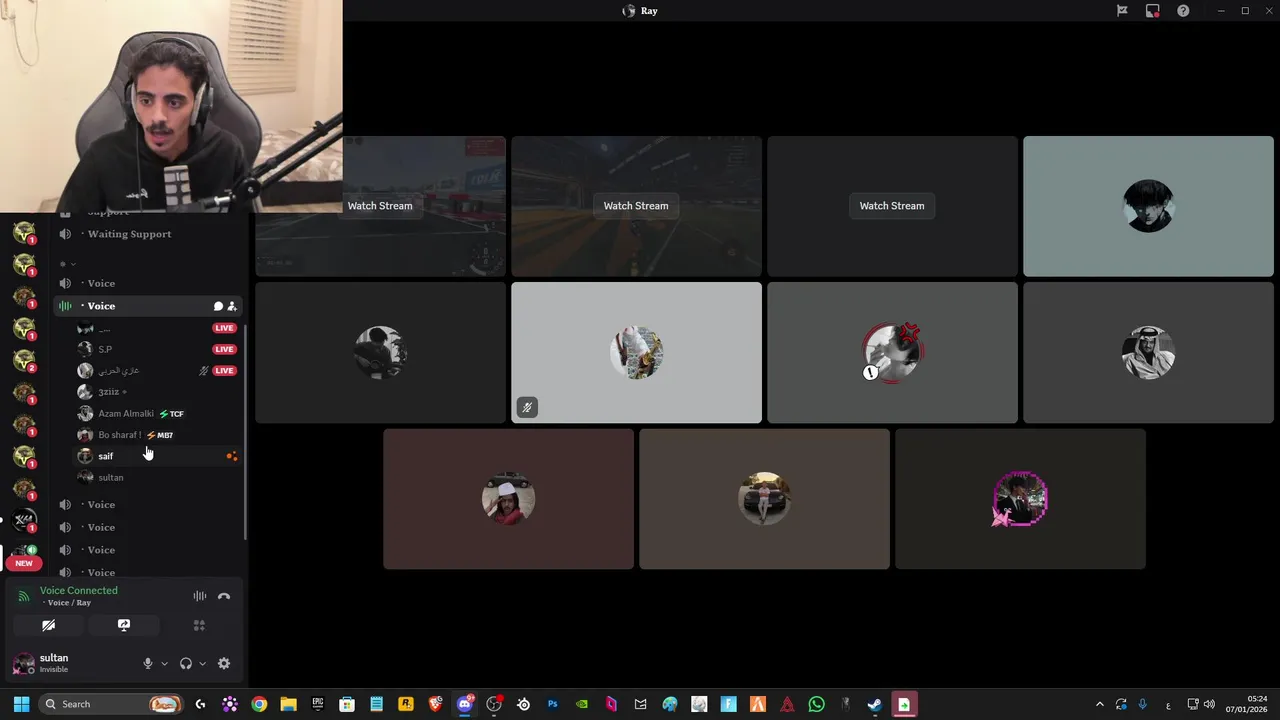Open the Help question mark icon

coord(1183,11)
